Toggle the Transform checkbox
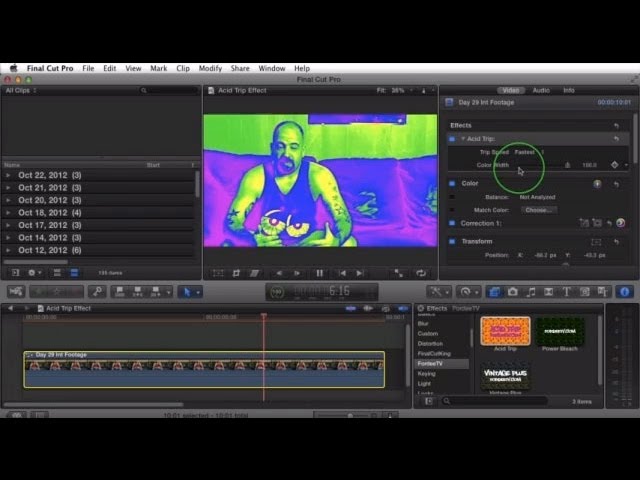 pyautogui.click(x=452, y=242)
